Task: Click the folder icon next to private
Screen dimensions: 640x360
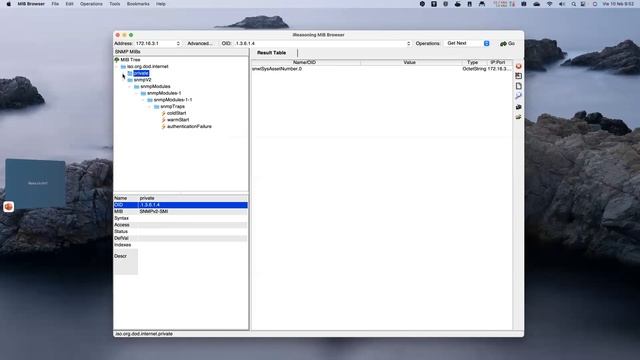Action: click(x=130, y=73)
